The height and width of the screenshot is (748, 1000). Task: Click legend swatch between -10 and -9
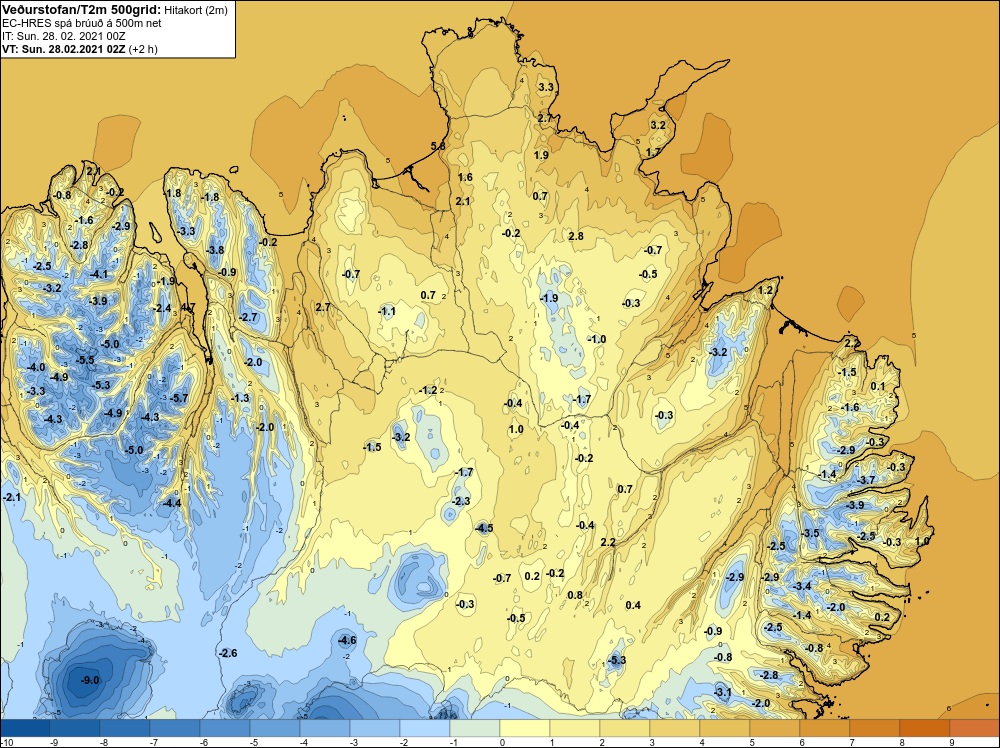point(25,728)
